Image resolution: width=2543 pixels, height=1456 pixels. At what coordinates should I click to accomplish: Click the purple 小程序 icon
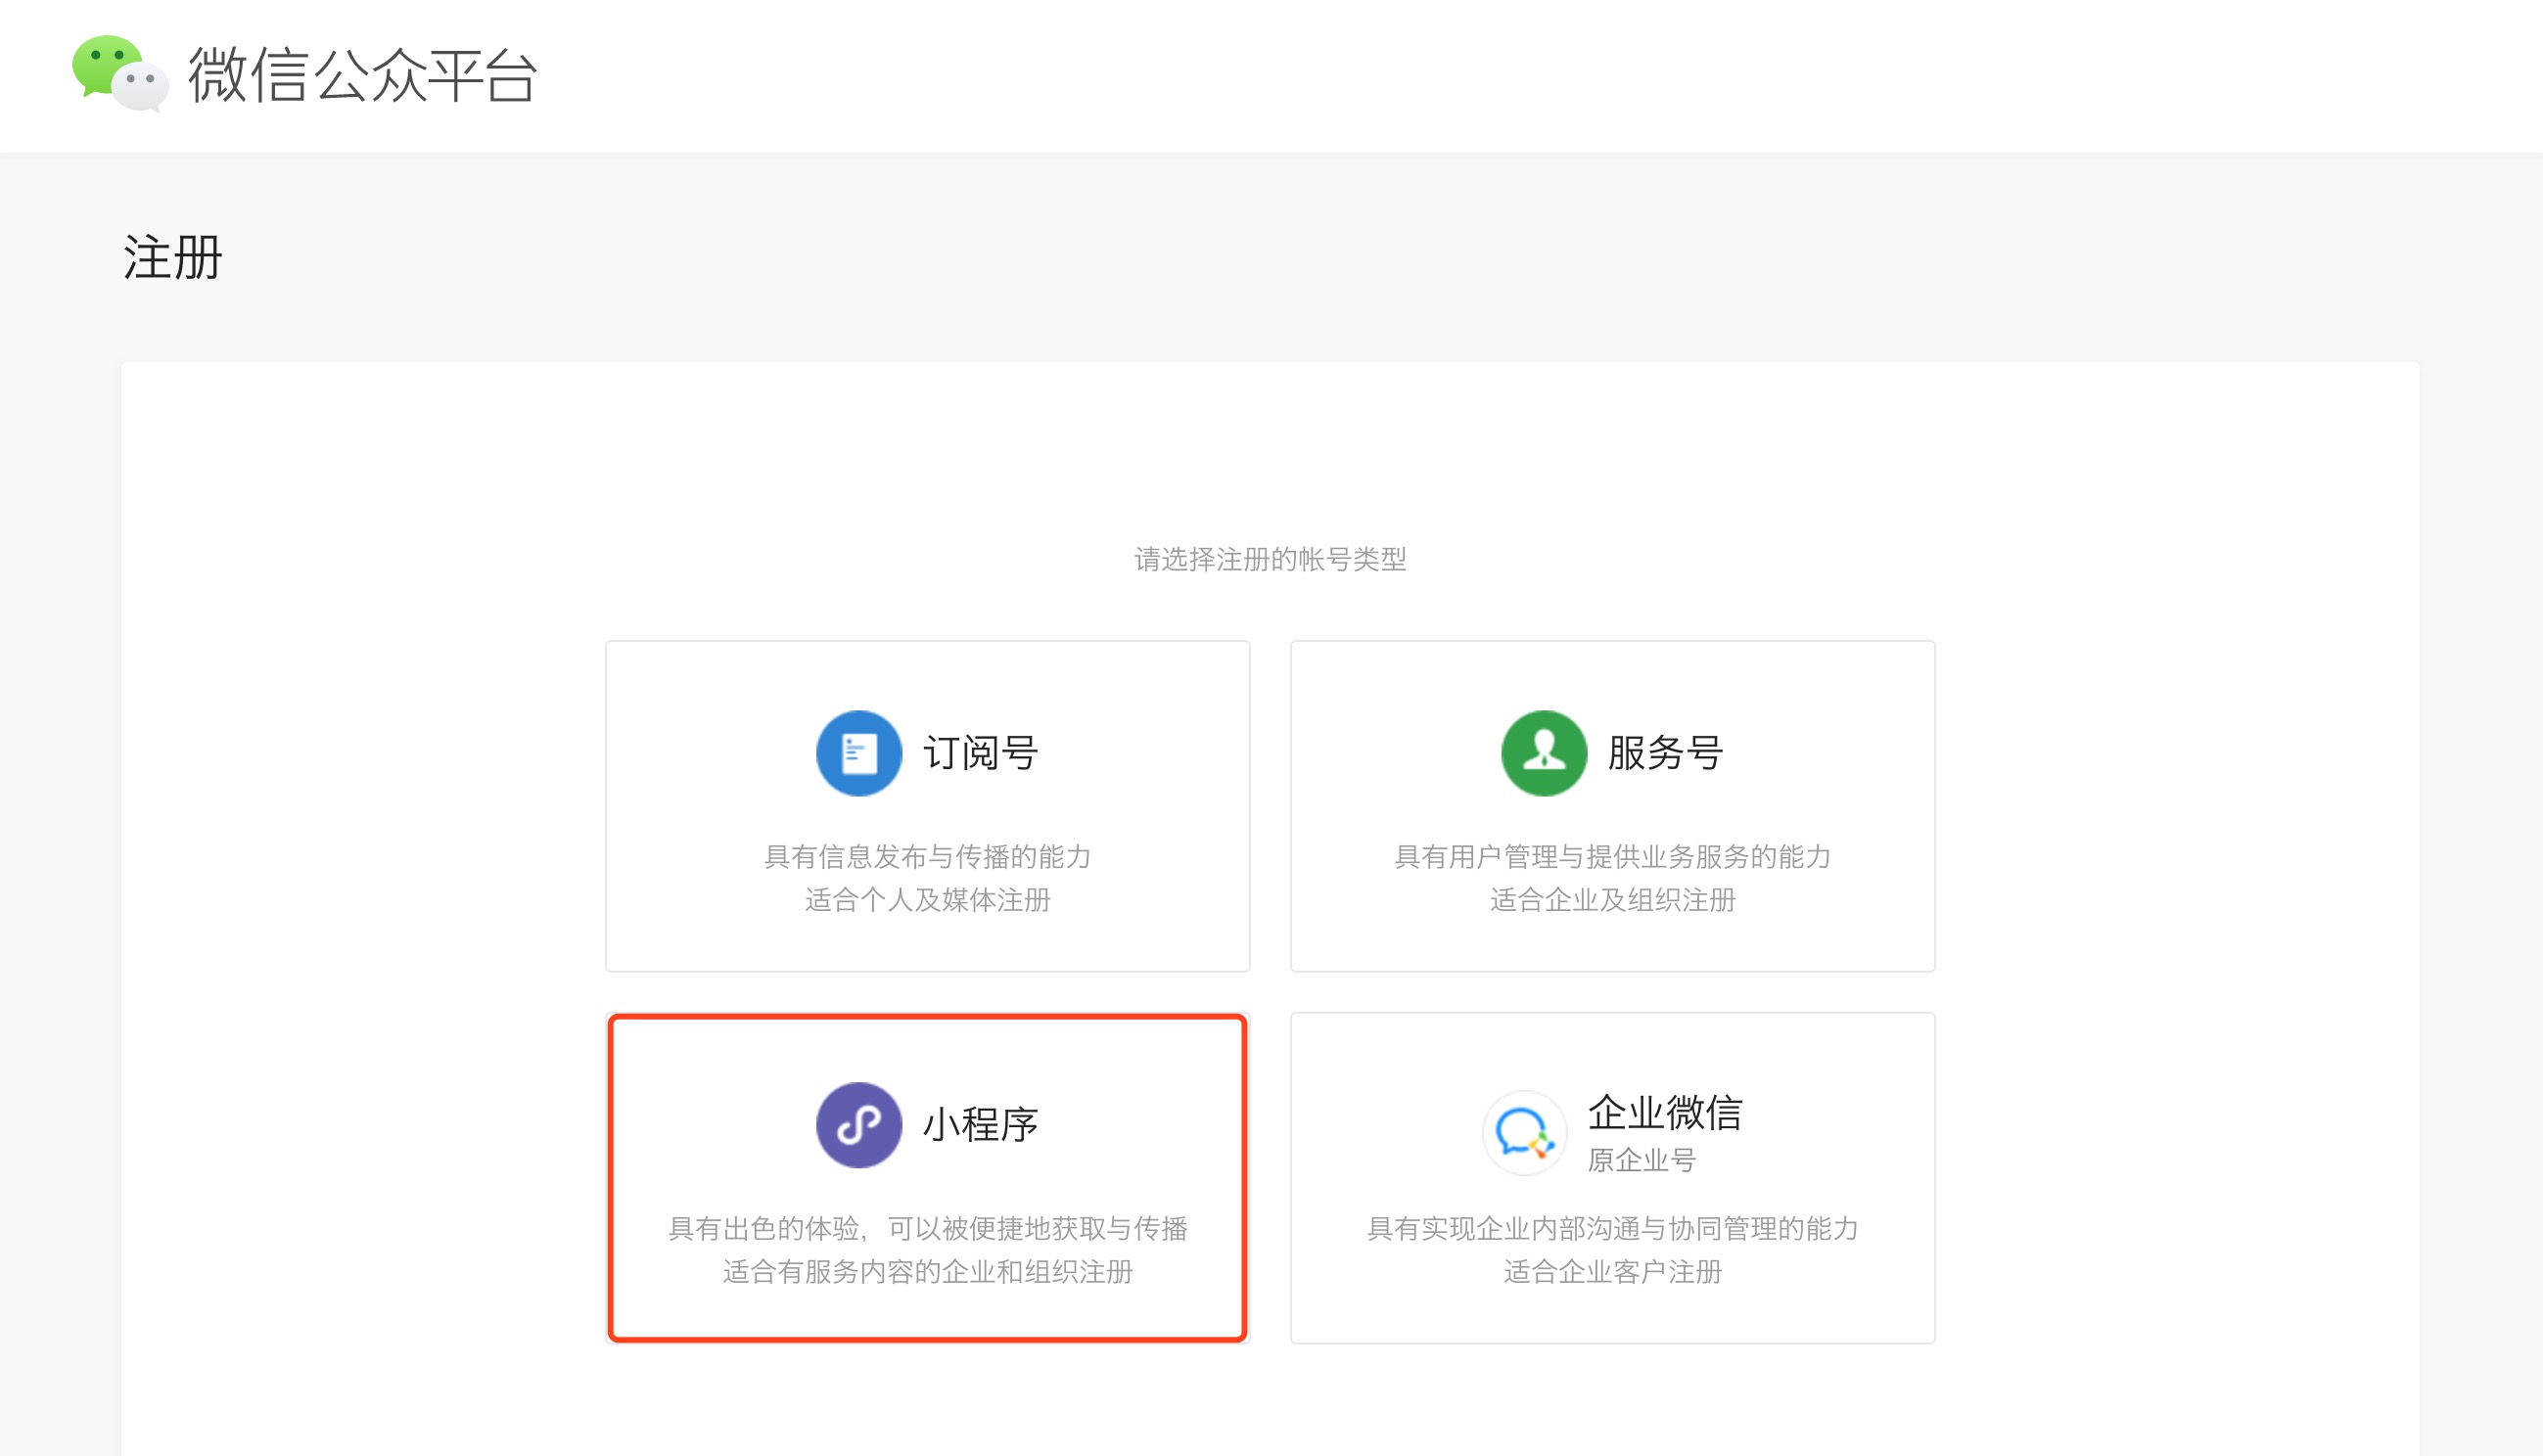(859, 1125)
